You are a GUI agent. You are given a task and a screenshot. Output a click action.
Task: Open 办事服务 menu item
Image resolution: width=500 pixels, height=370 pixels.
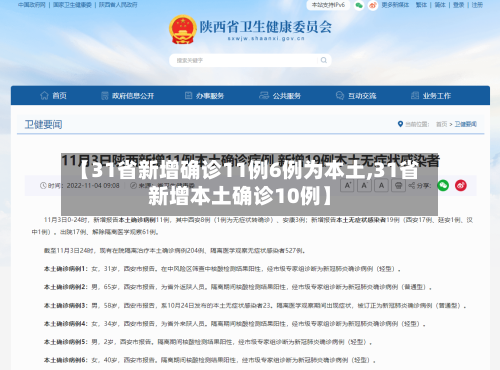click(x=210, y=96)
